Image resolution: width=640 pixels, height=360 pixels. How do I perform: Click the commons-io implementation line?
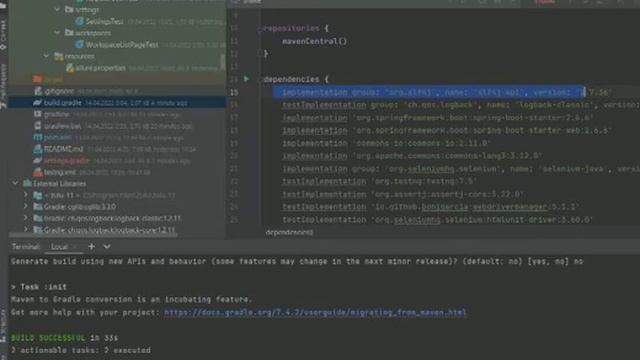[x=386, y=143]
